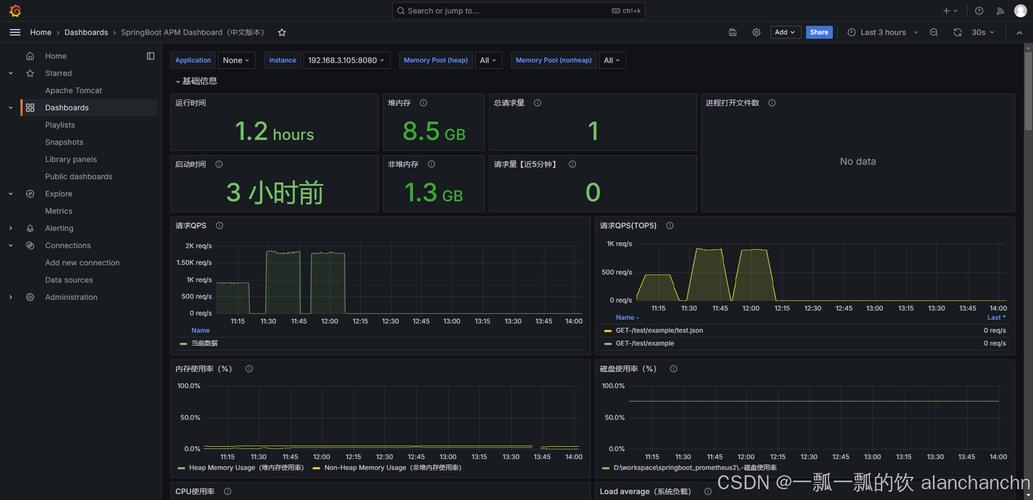Go to Dashboards breadcrumb link
This screenshot has height=500, width=1033.
coord(86,32)
